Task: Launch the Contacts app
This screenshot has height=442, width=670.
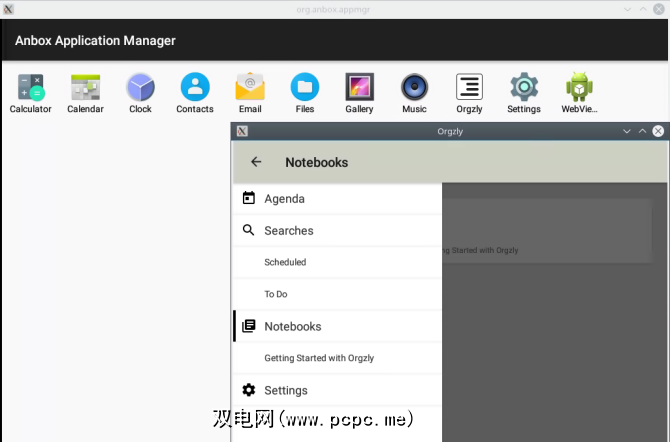Action: coord(195,88)
